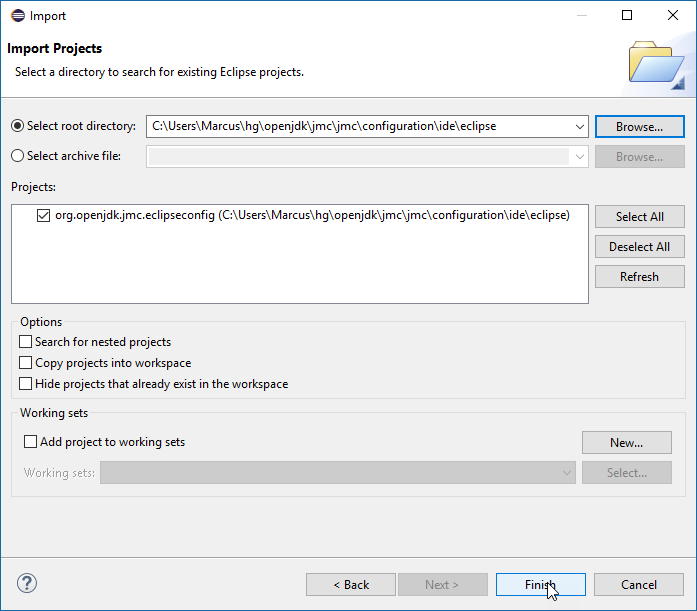Choose Select archive file radio option
The image size is (697, 611).
(17, 156)
